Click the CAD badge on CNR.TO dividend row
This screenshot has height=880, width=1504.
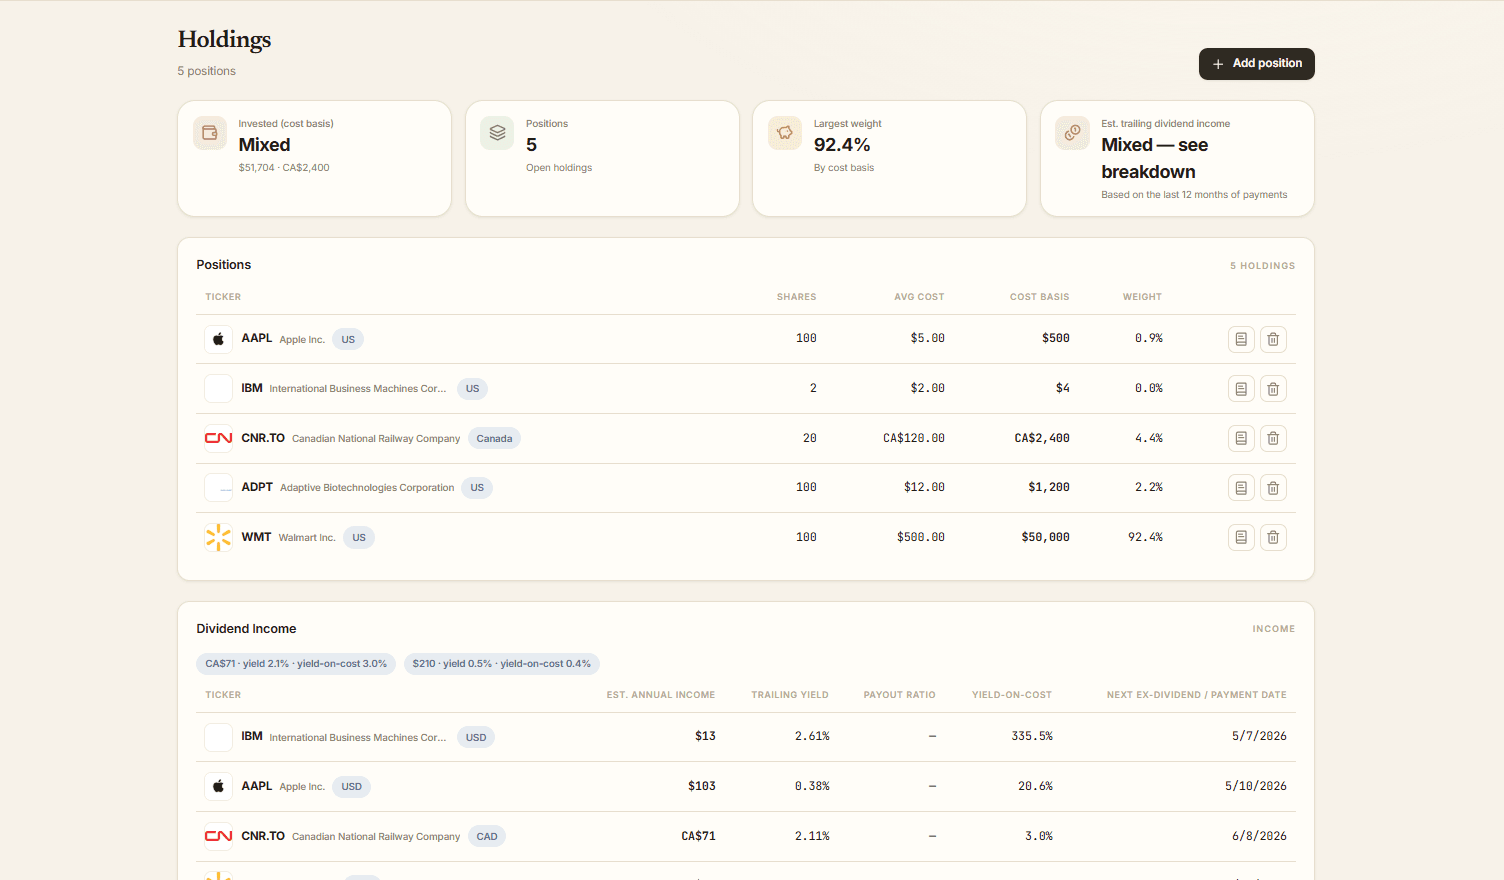(487, 836)
